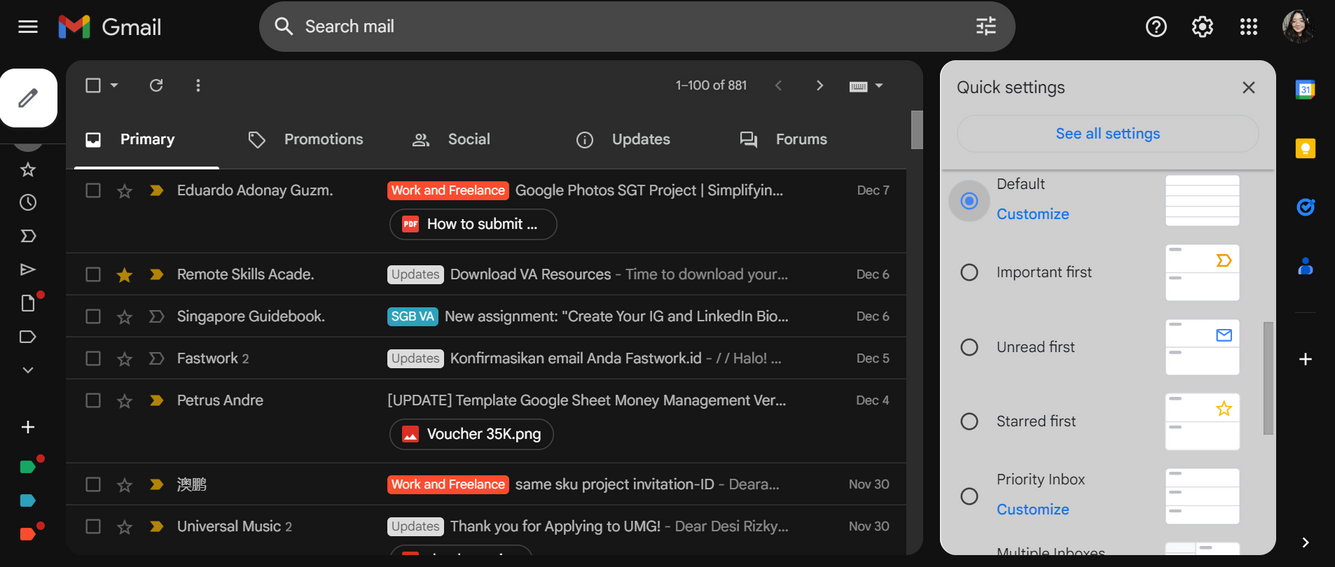Select the Petrus Andre email checkbox
The image size is (1335, 567).
(x=93, y=401)
